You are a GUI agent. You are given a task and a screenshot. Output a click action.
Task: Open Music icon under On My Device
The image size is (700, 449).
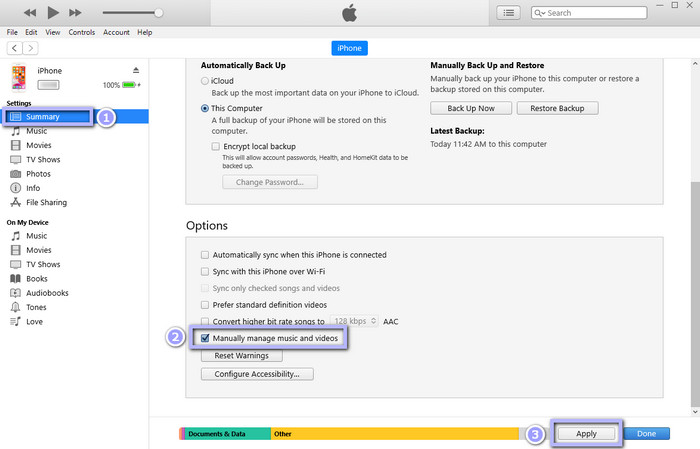[x=16, y=236]
